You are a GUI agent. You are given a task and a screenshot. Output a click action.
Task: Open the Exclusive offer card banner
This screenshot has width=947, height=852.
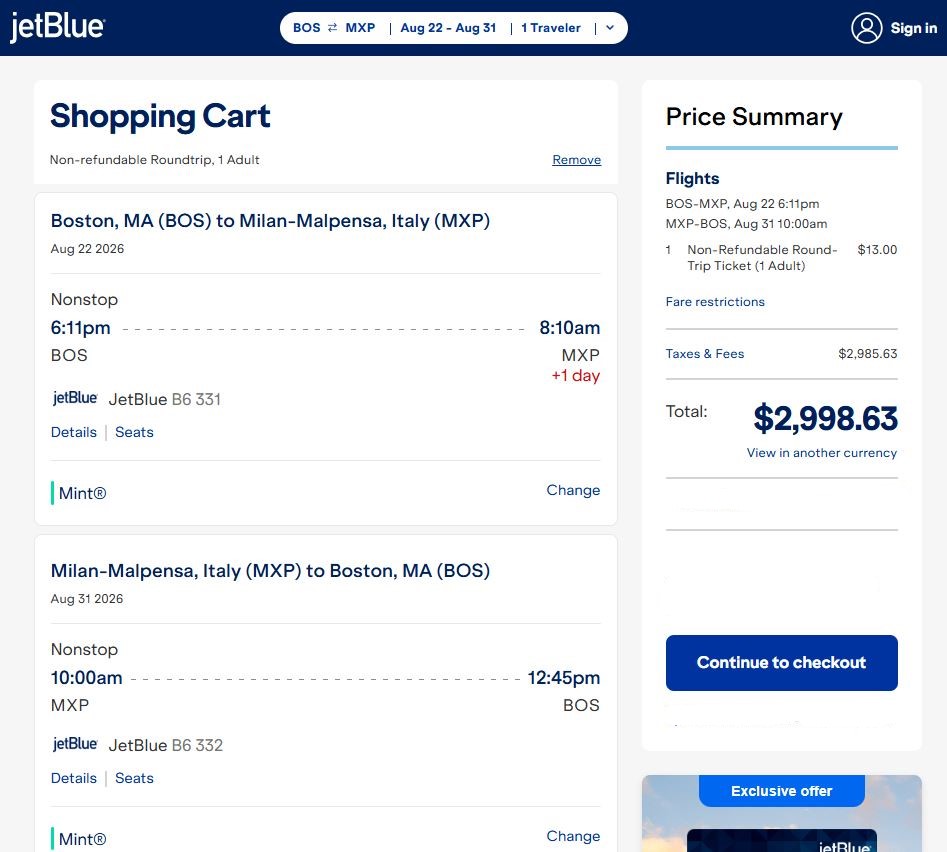[782, 813]
